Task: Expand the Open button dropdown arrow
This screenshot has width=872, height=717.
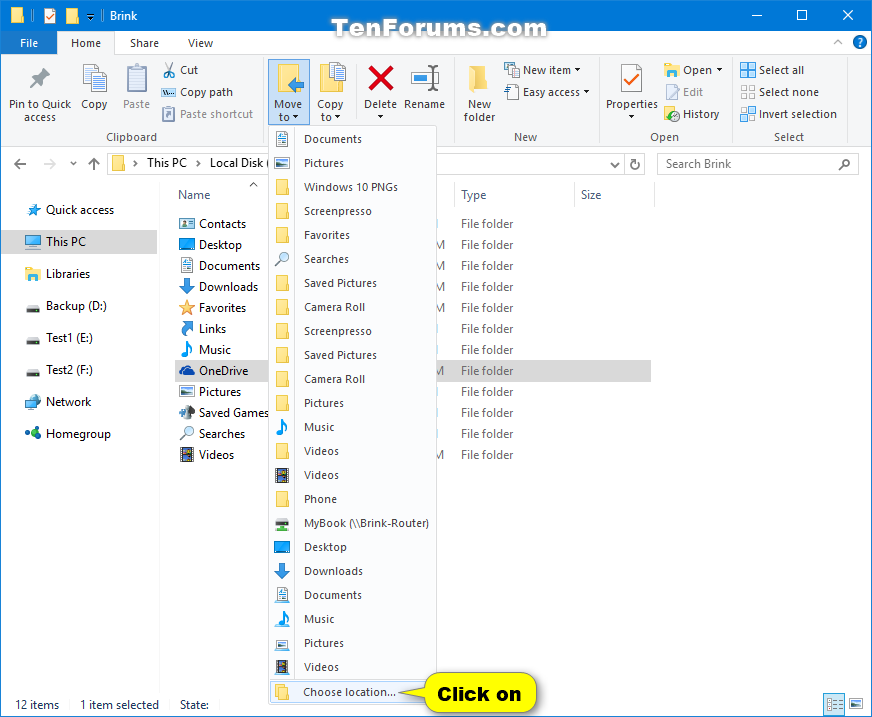Action: (x=719, y=70)
